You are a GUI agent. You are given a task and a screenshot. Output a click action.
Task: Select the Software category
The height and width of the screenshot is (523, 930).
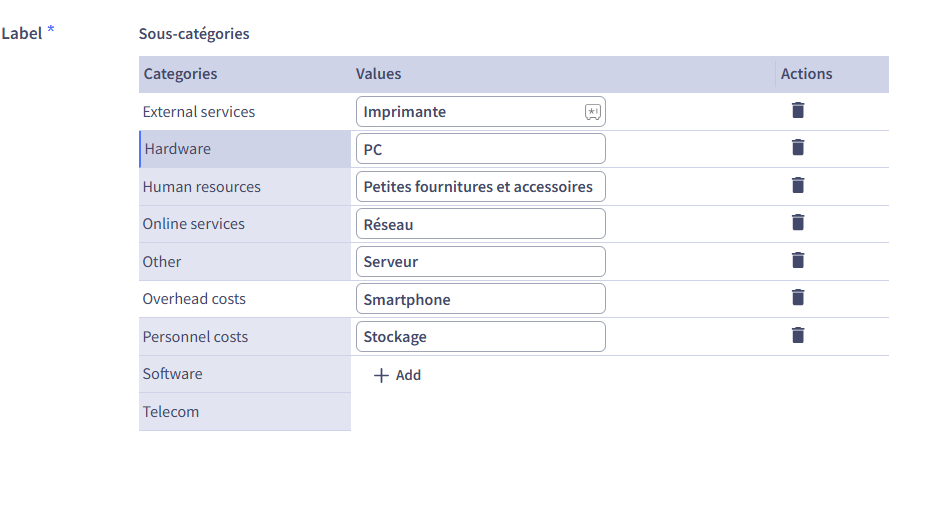point(173,374)
